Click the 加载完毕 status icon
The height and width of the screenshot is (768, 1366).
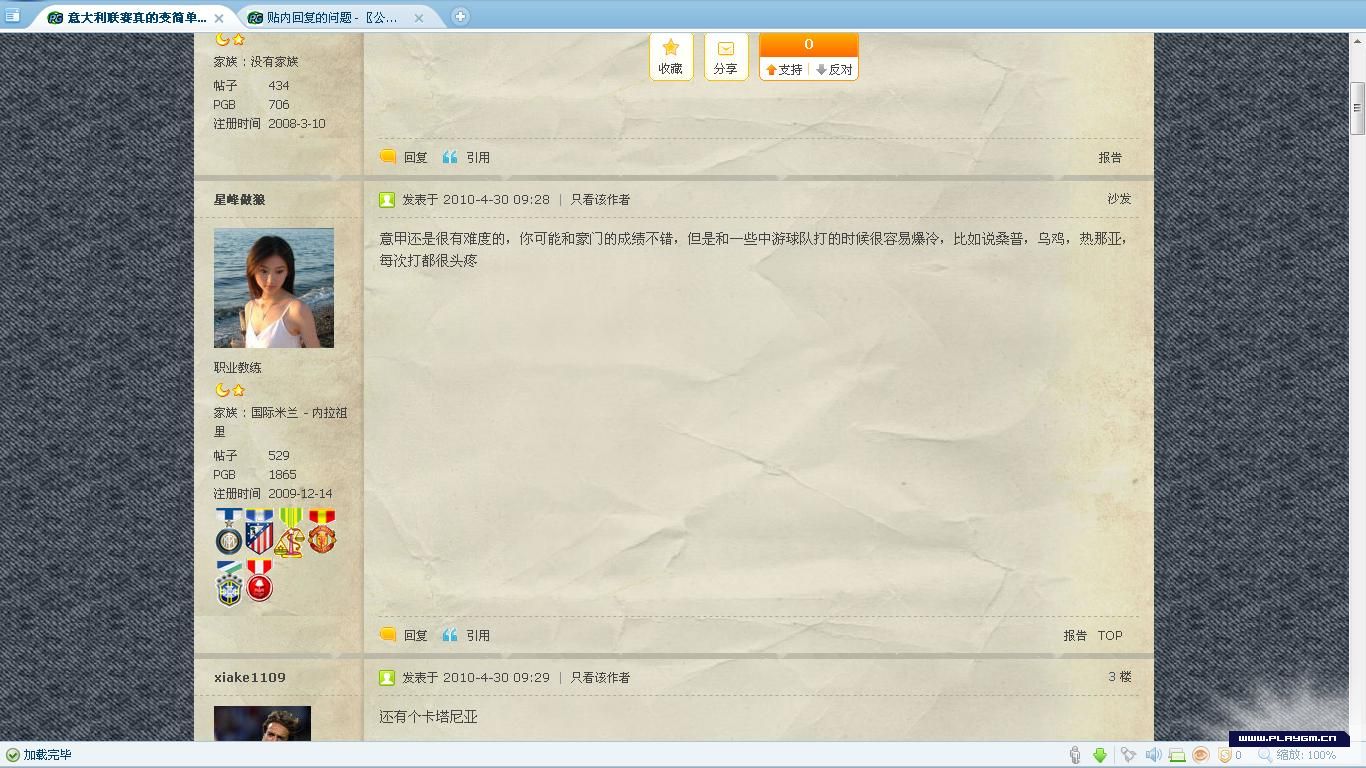point(12,755)
